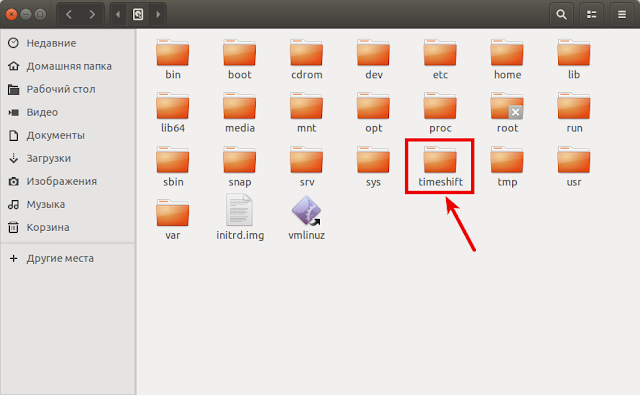Switch view mode with list view button
This screenshot has width=640, height=395.
[591, 14]
